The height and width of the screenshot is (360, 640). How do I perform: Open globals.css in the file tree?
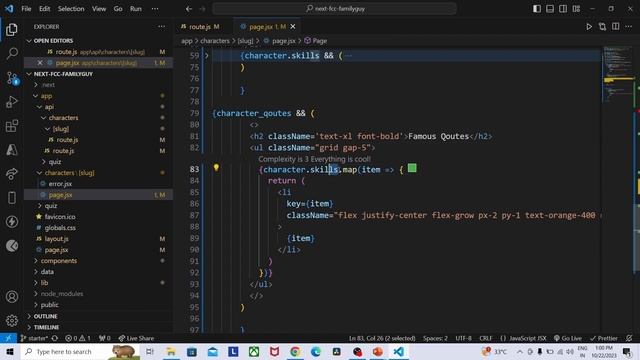60,228
